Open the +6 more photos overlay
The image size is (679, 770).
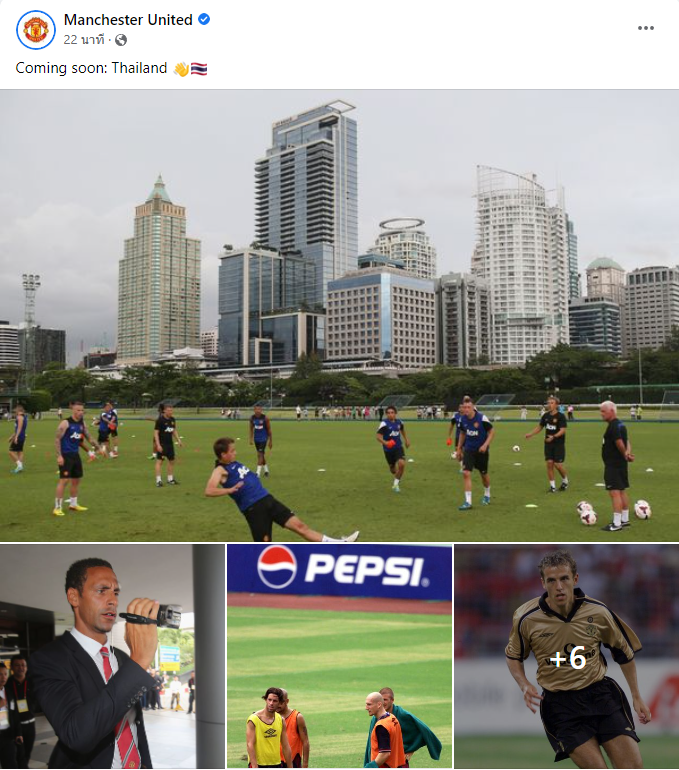pyautogui.click(x=567, y=657)
